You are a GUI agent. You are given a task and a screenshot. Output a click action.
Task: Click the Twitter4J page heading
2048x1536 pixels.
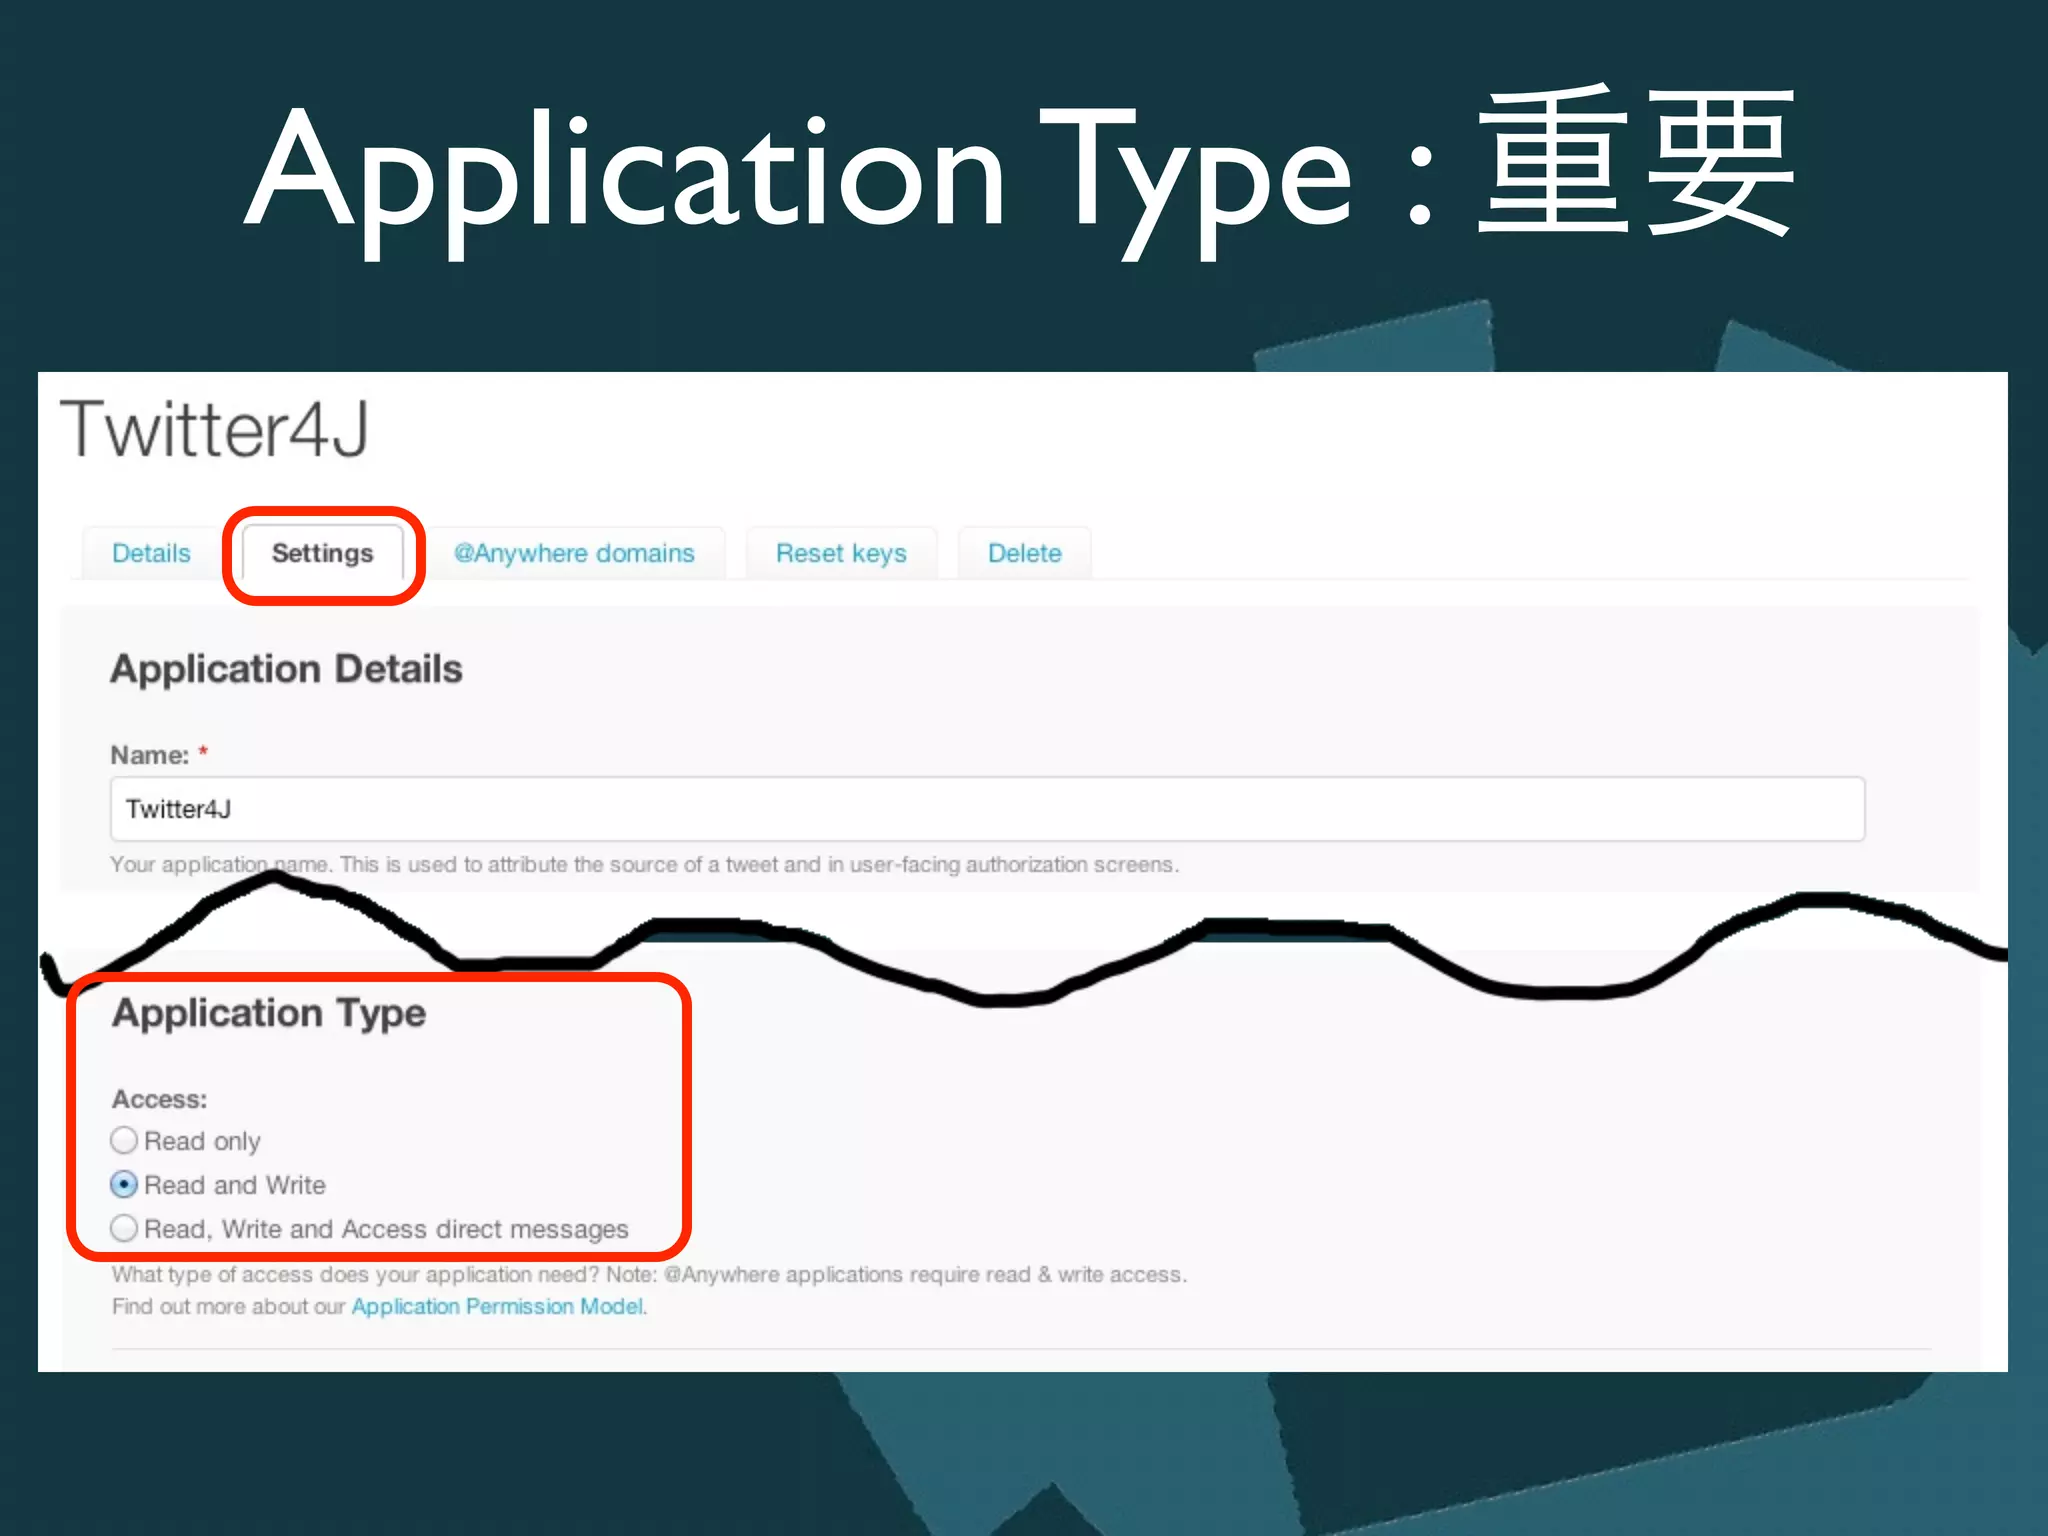(215, 430)
